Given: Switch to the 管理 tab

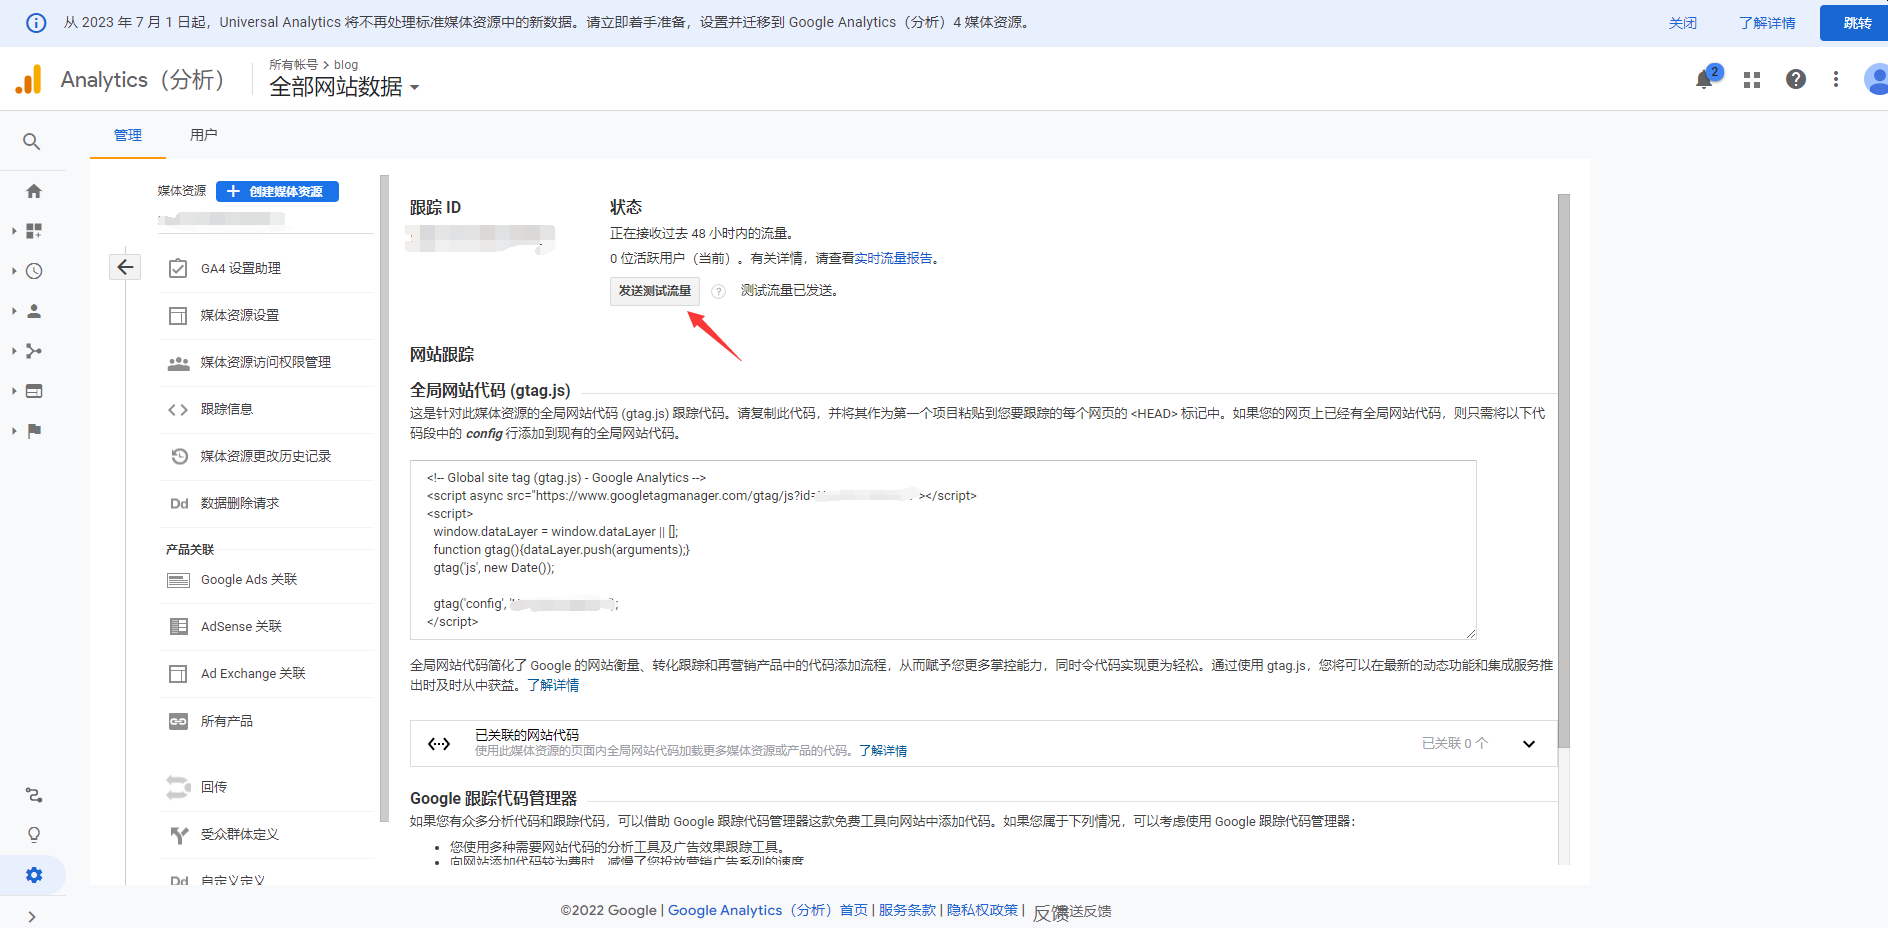Looking at the screenshot, I should [128, 135].
